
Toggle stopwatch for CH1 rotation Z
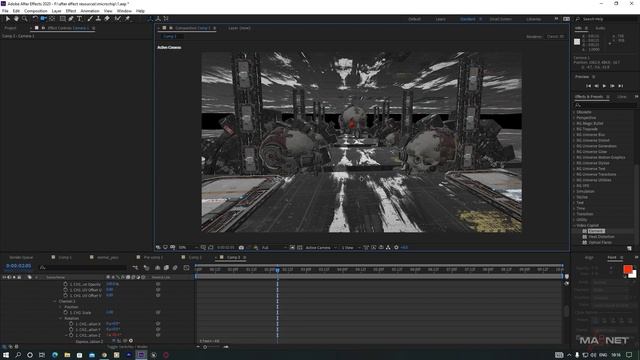(71, 335)
